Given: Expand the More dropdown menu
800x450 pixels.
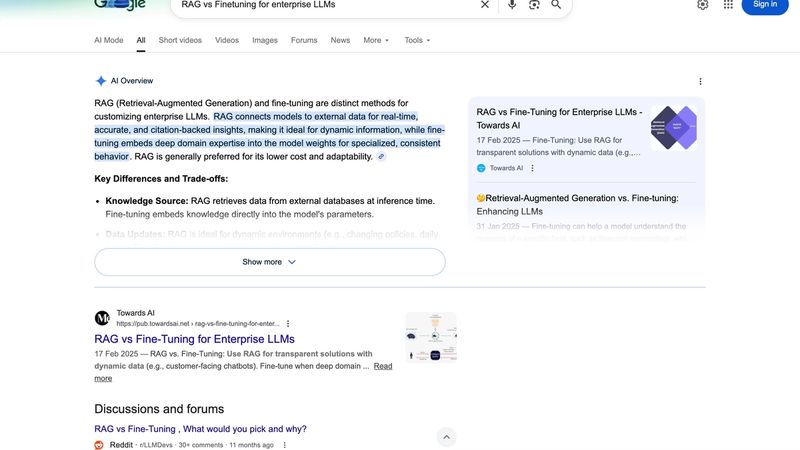Looking at the screenshot, I should pos(376,40).
